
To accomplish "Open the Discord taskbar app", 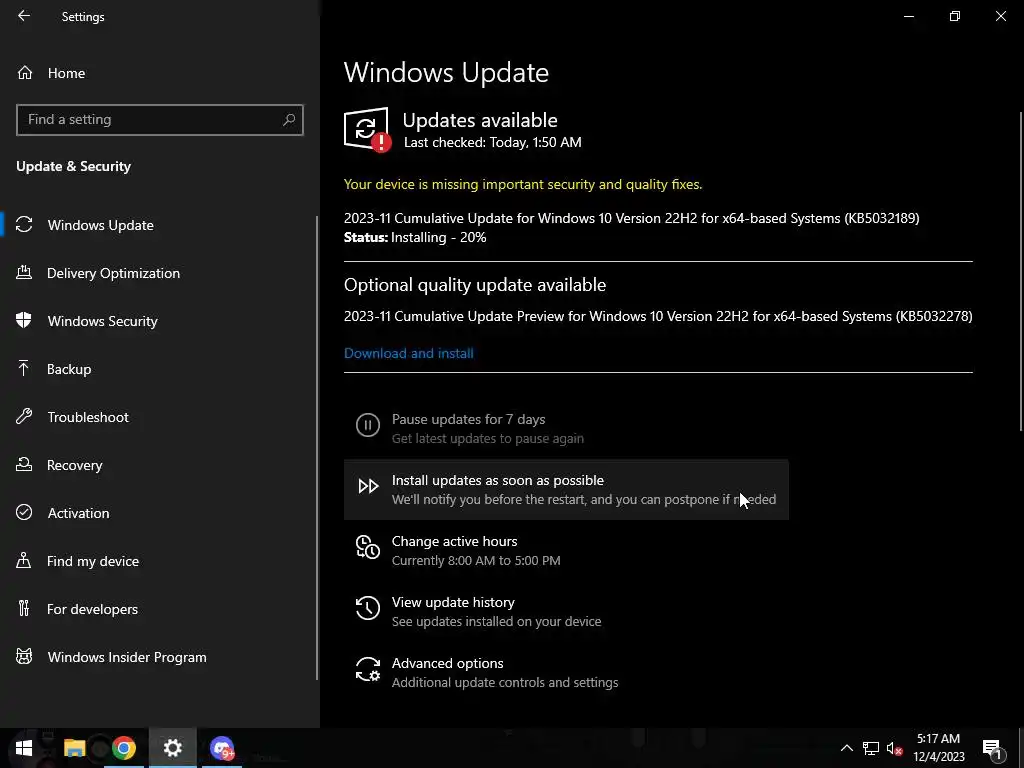I will [222, 748].
